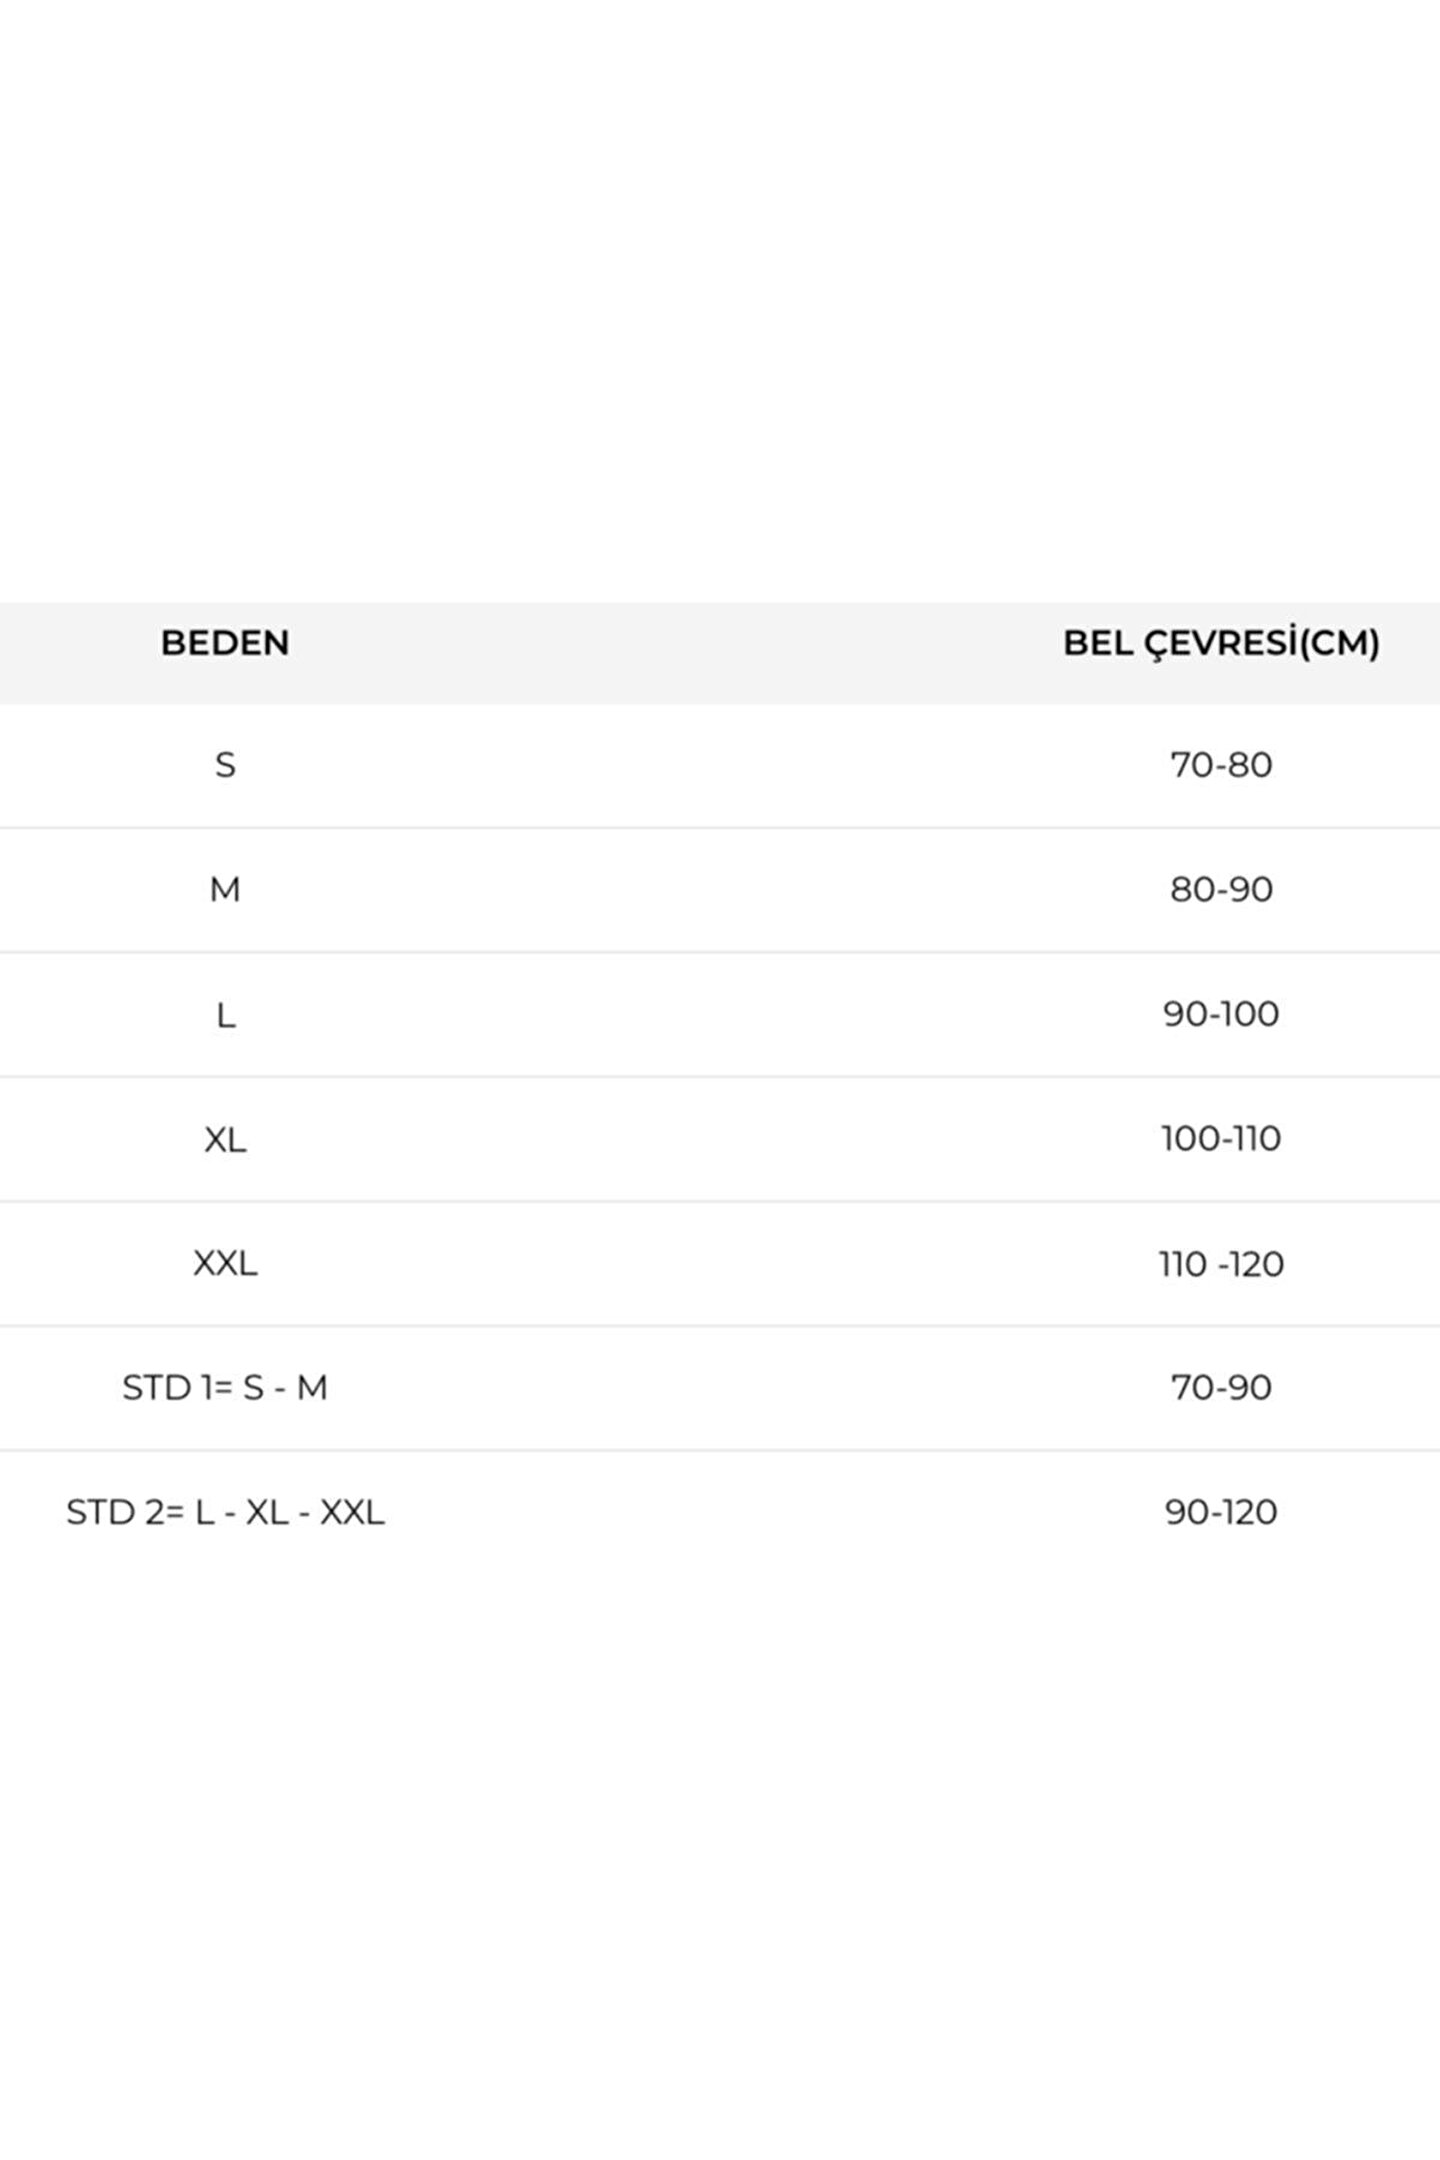The width and height of the screenshot is (1440, 2160).
Task: Click the 100-110 waist measurement
Action: point(1221,1139)
